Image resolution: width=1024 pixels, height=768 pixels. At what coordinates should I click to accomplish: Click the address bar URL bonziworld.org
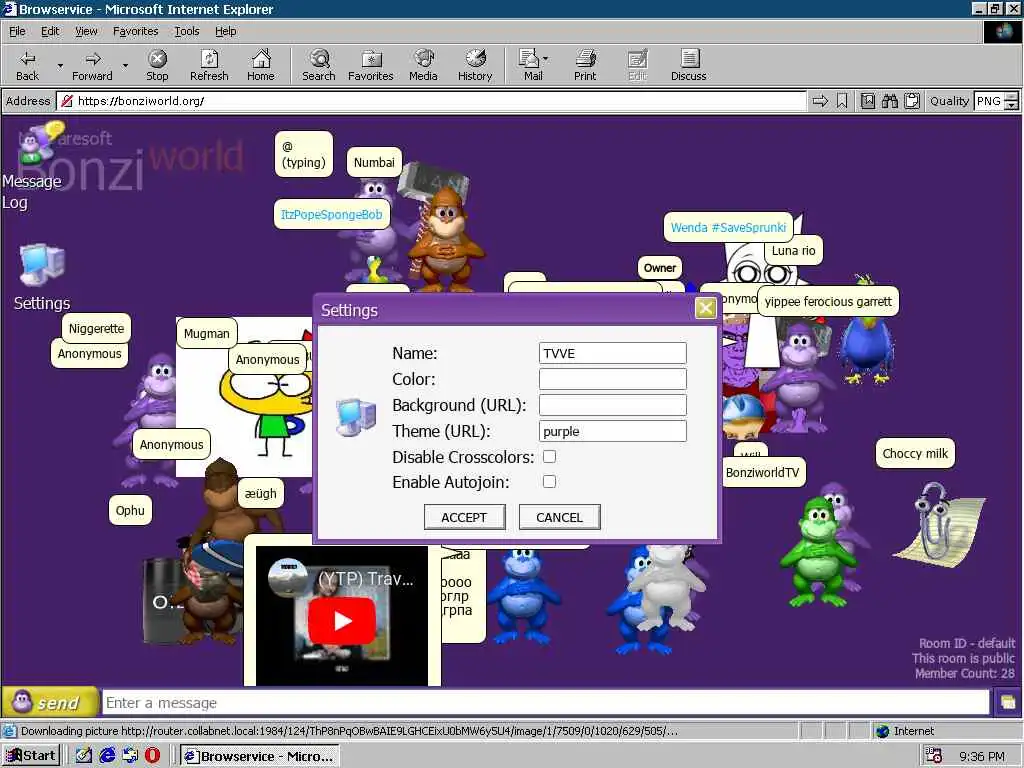pos(141,101)
